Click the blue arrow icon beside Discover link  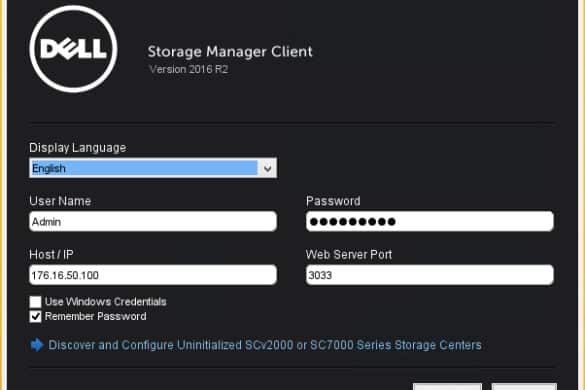click(37, 345)
